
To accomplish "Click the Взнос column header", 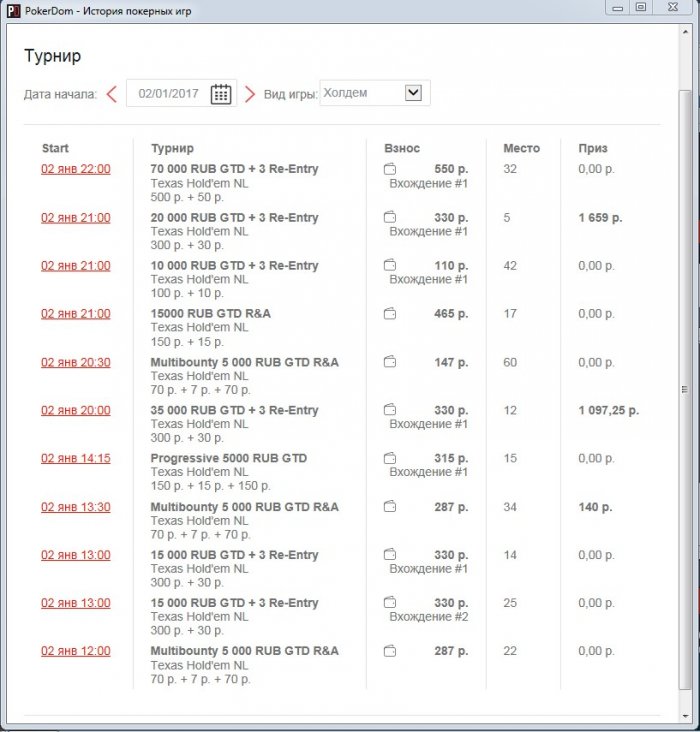I will (x=402, y=148).
